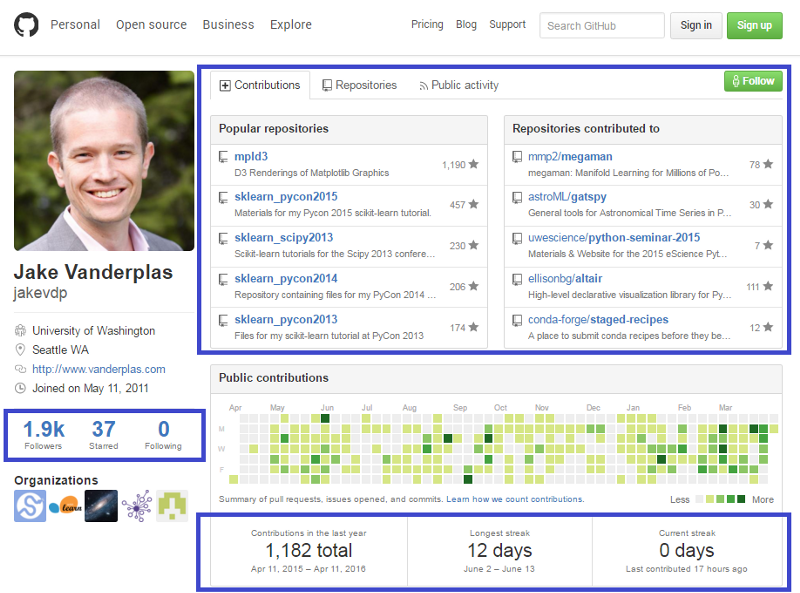Screen dimensions: 800x593
Task: Open the sklearn_scipy2013 repository
Action: coord(284,237)
